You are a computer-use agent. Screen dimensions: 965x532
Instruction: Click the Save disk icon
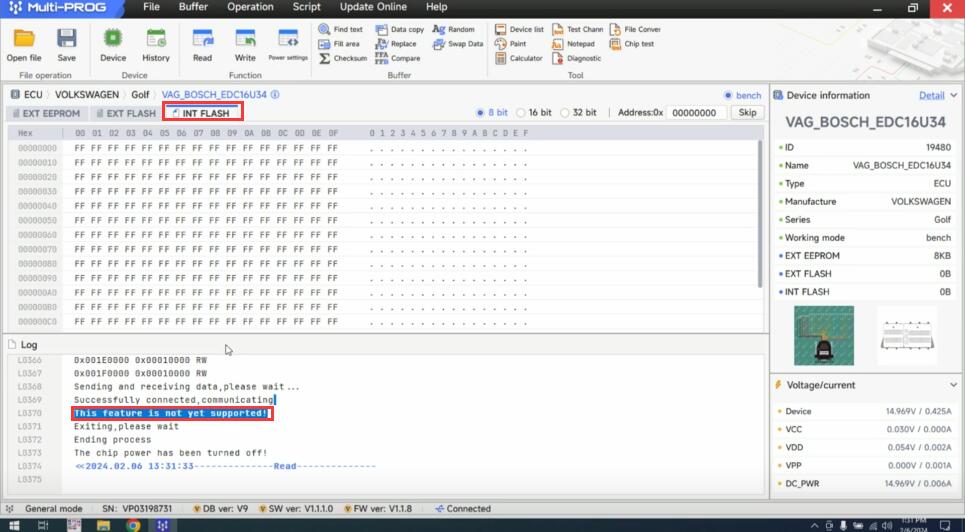point(66,38)
